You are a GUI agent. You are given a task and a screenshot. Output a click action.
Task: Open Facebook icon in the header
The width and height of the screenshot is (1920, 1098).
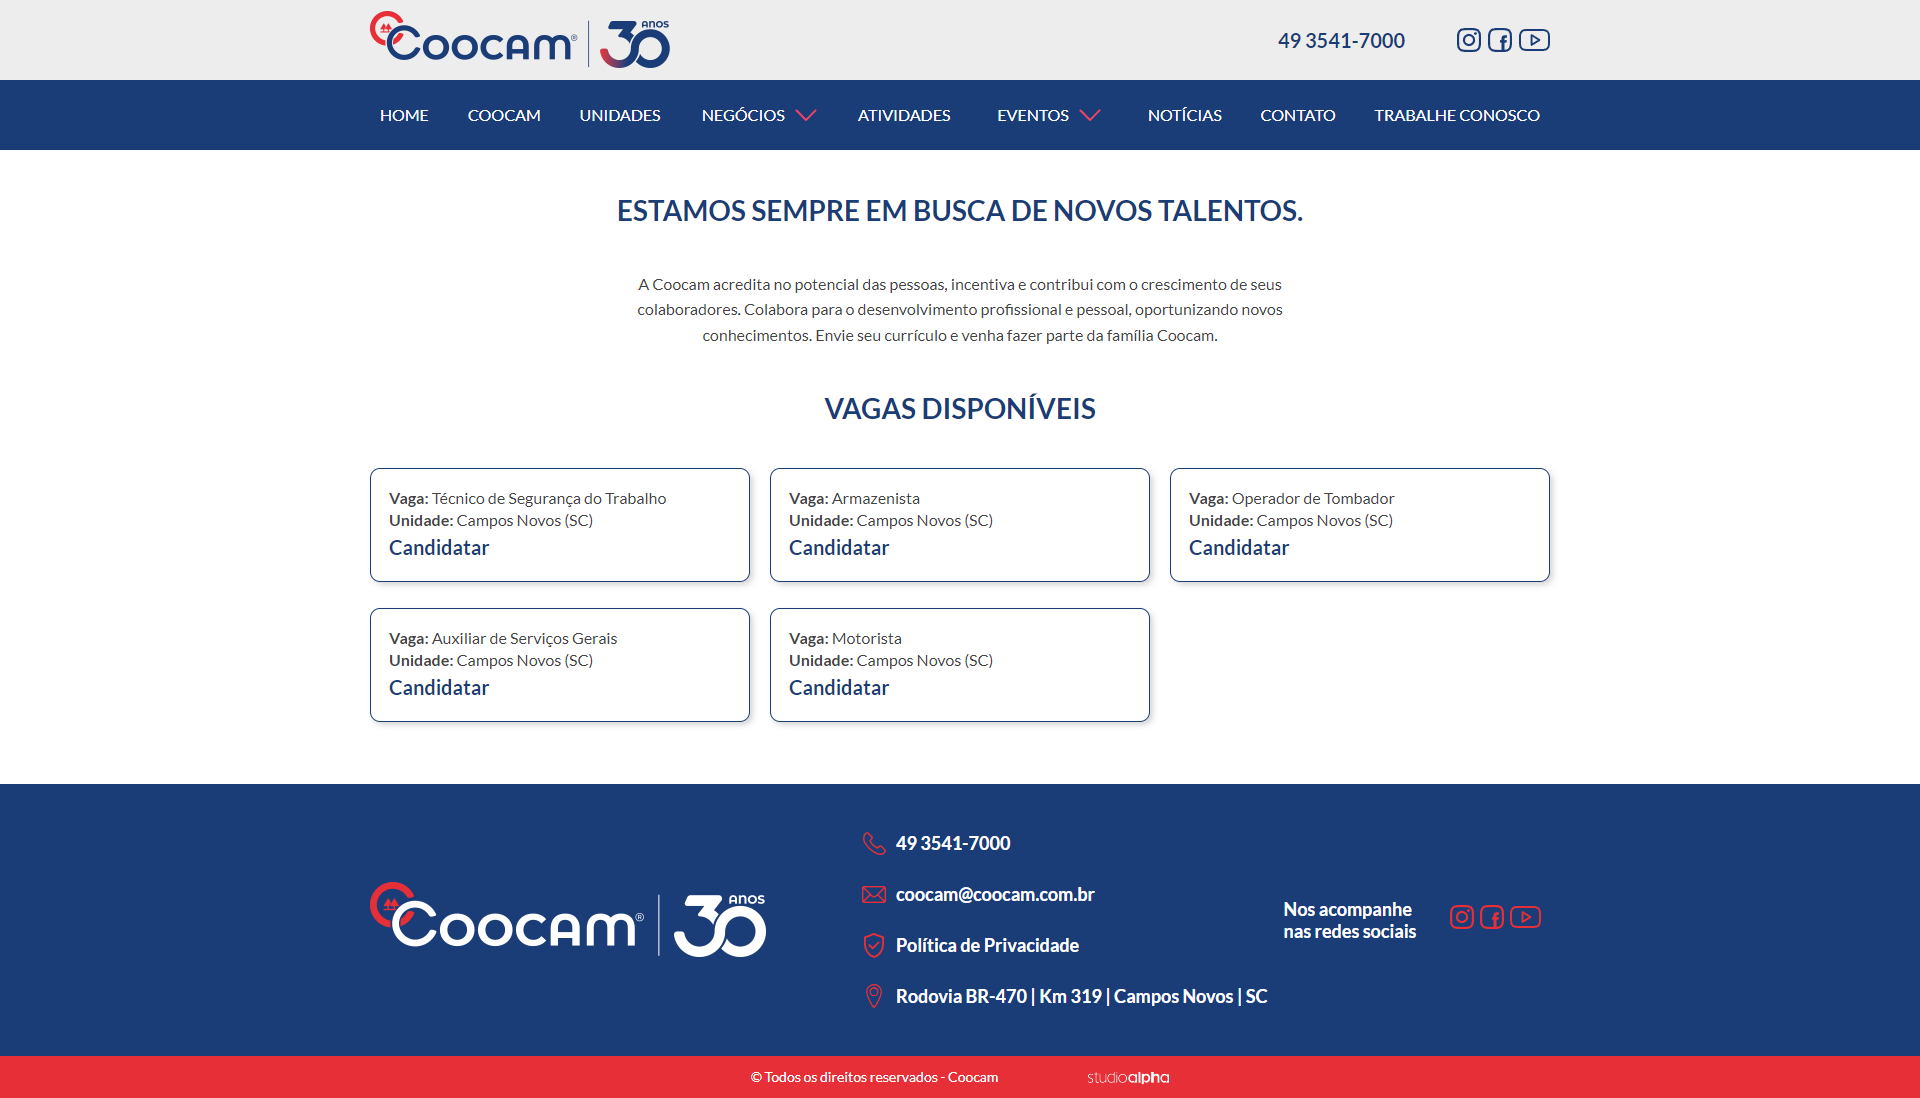tap(1500, 40)
